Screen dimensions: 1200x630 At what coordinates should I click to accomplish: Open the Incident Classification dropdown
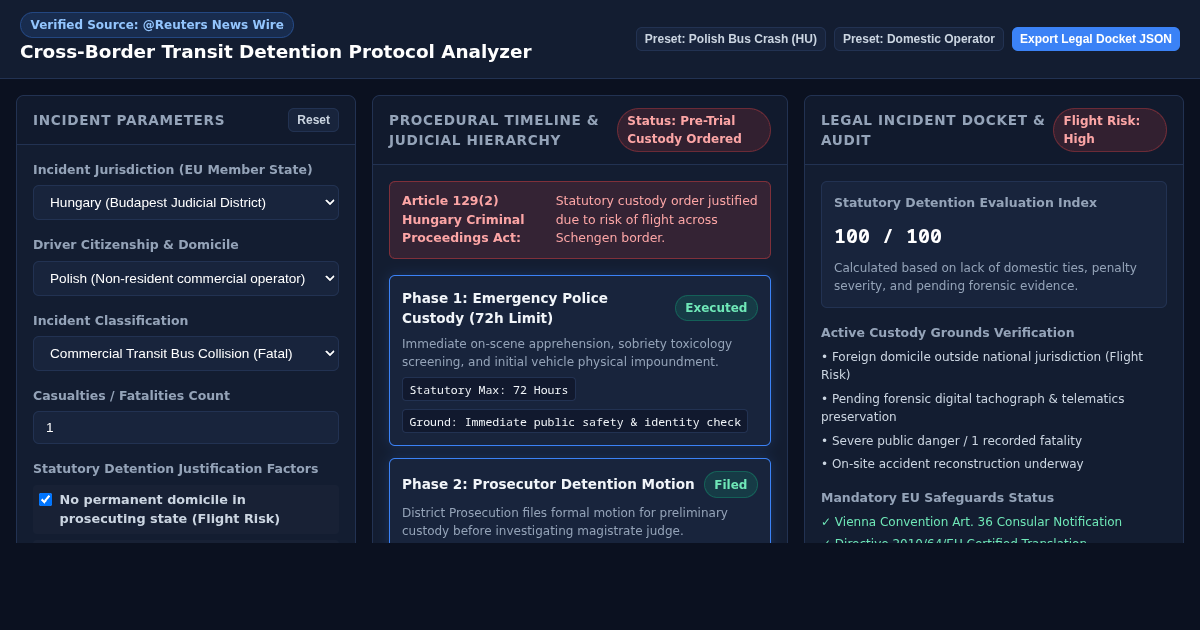pos(186,353)
